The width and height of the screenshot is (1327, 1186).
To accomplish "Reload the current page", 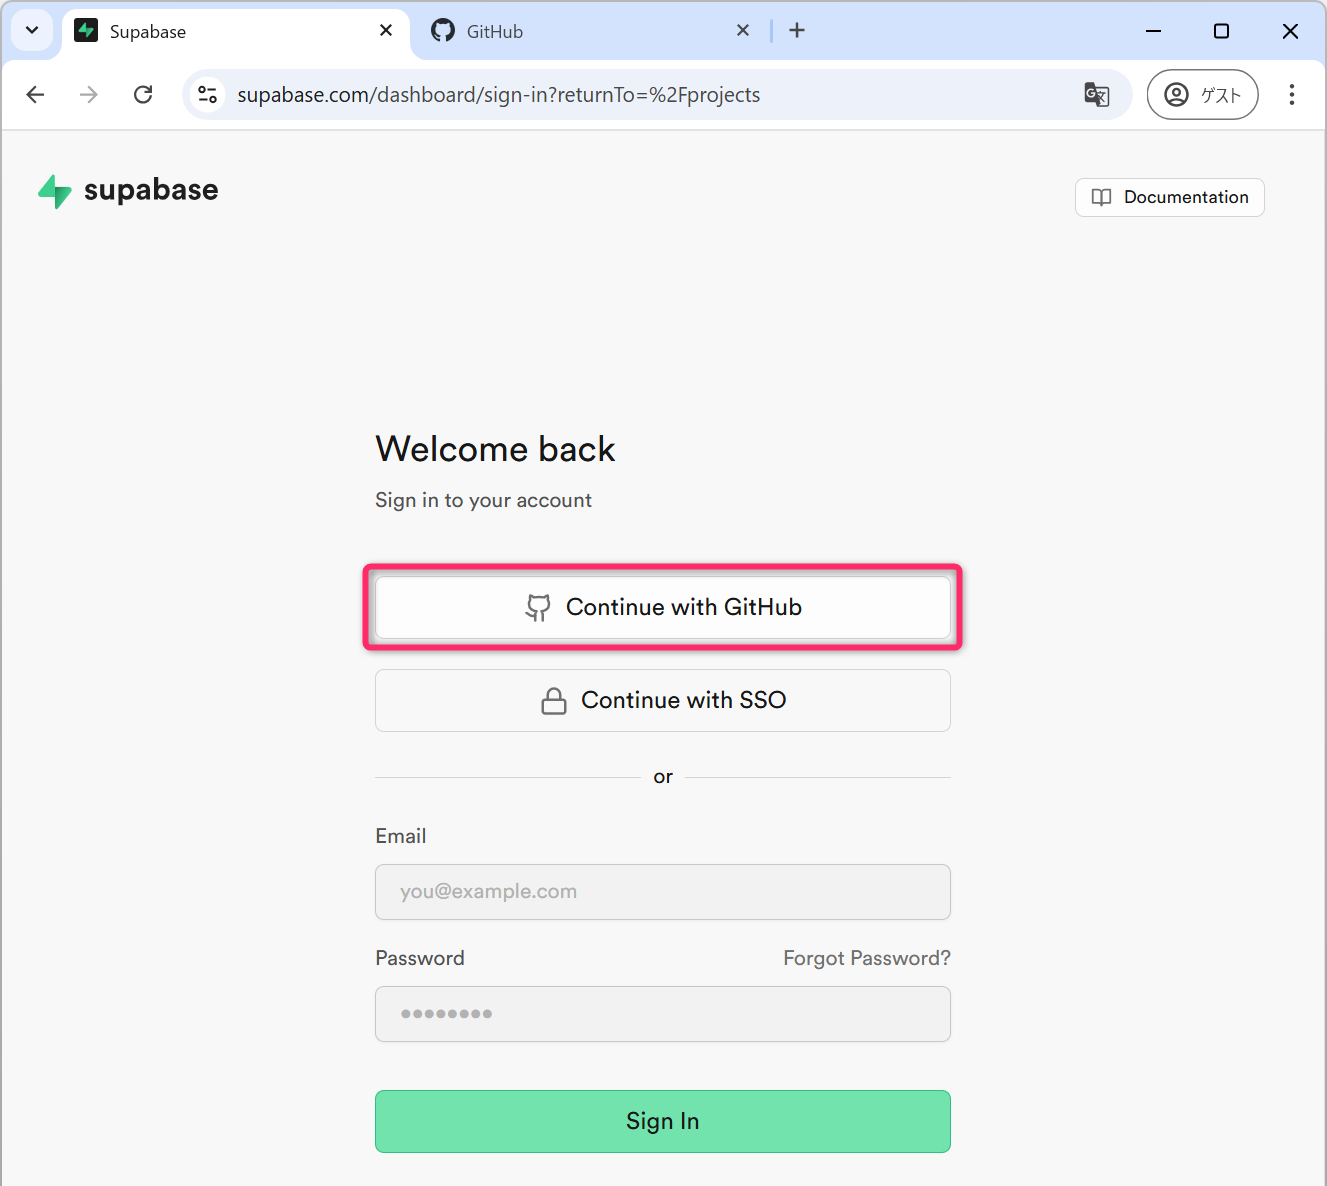I will tap(143, 95).
